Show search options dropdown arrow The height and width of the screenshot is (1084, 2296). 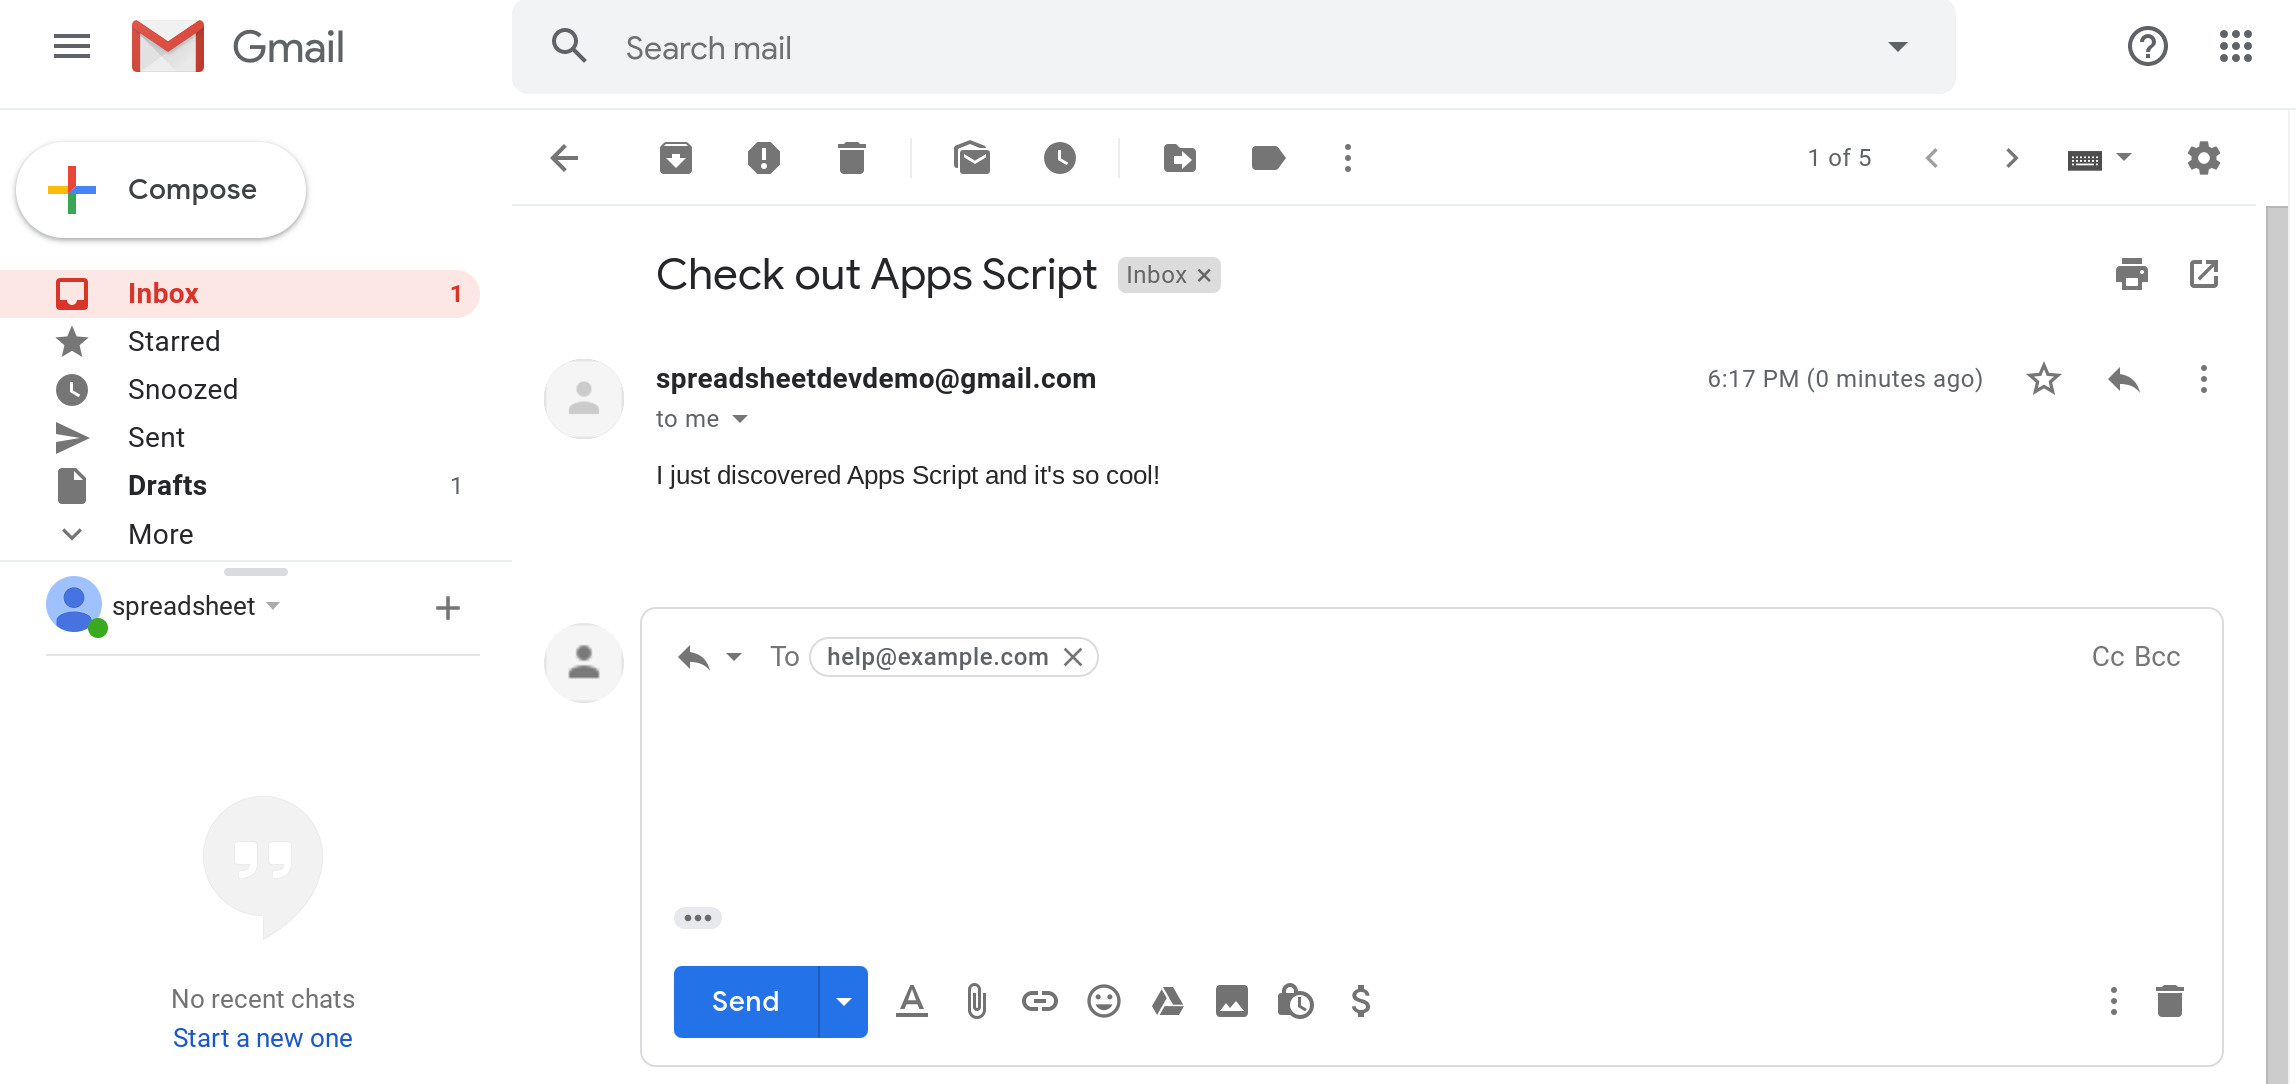pos(1897,47)
